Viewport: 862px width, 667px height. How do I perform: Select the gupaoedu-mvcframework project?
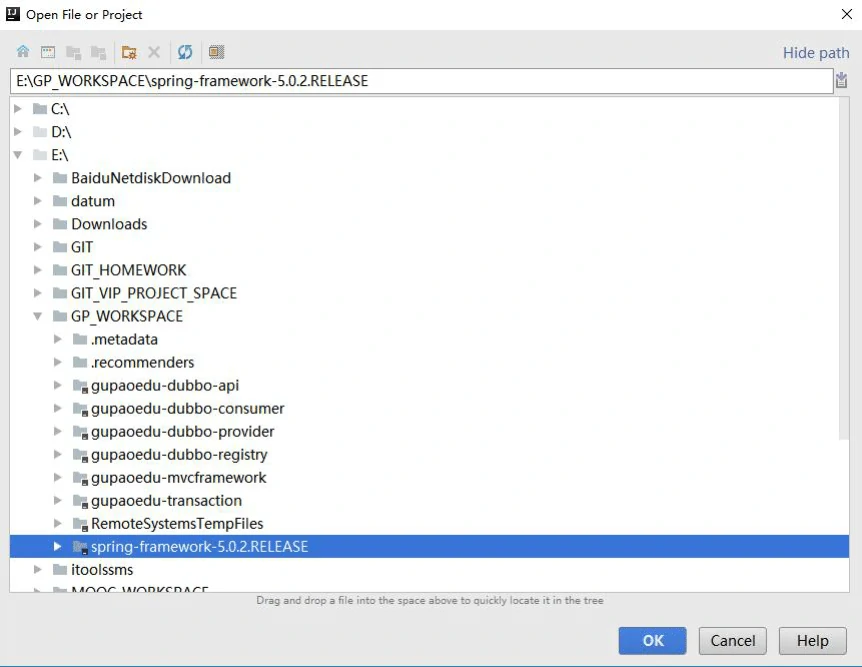coord(178,478)
